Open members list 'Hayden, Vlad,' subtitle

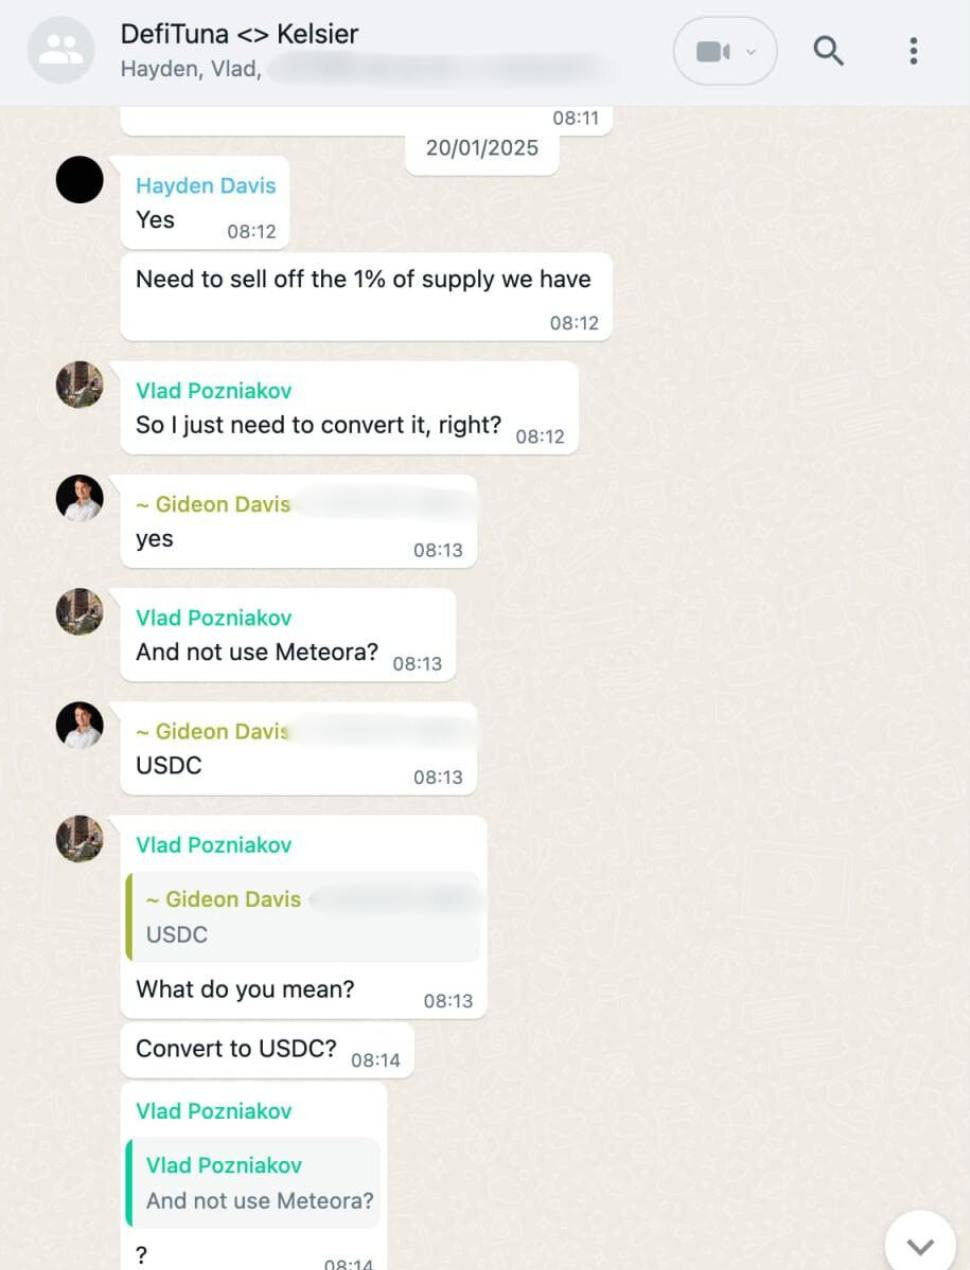(x=191, y=69)
